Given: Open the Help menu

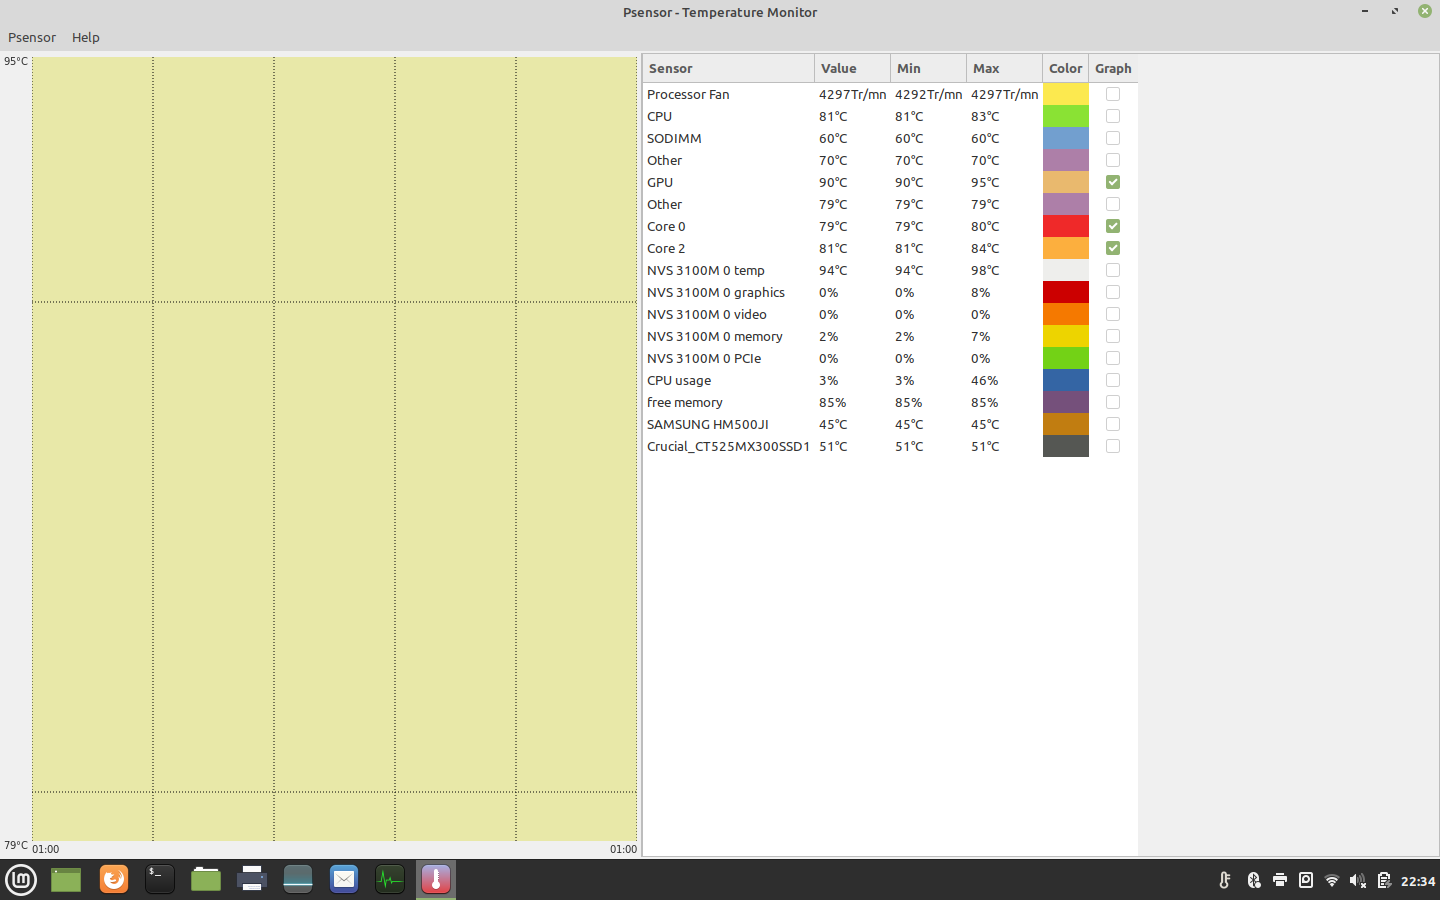Looking at the screenshot, I should click(86, 37).
